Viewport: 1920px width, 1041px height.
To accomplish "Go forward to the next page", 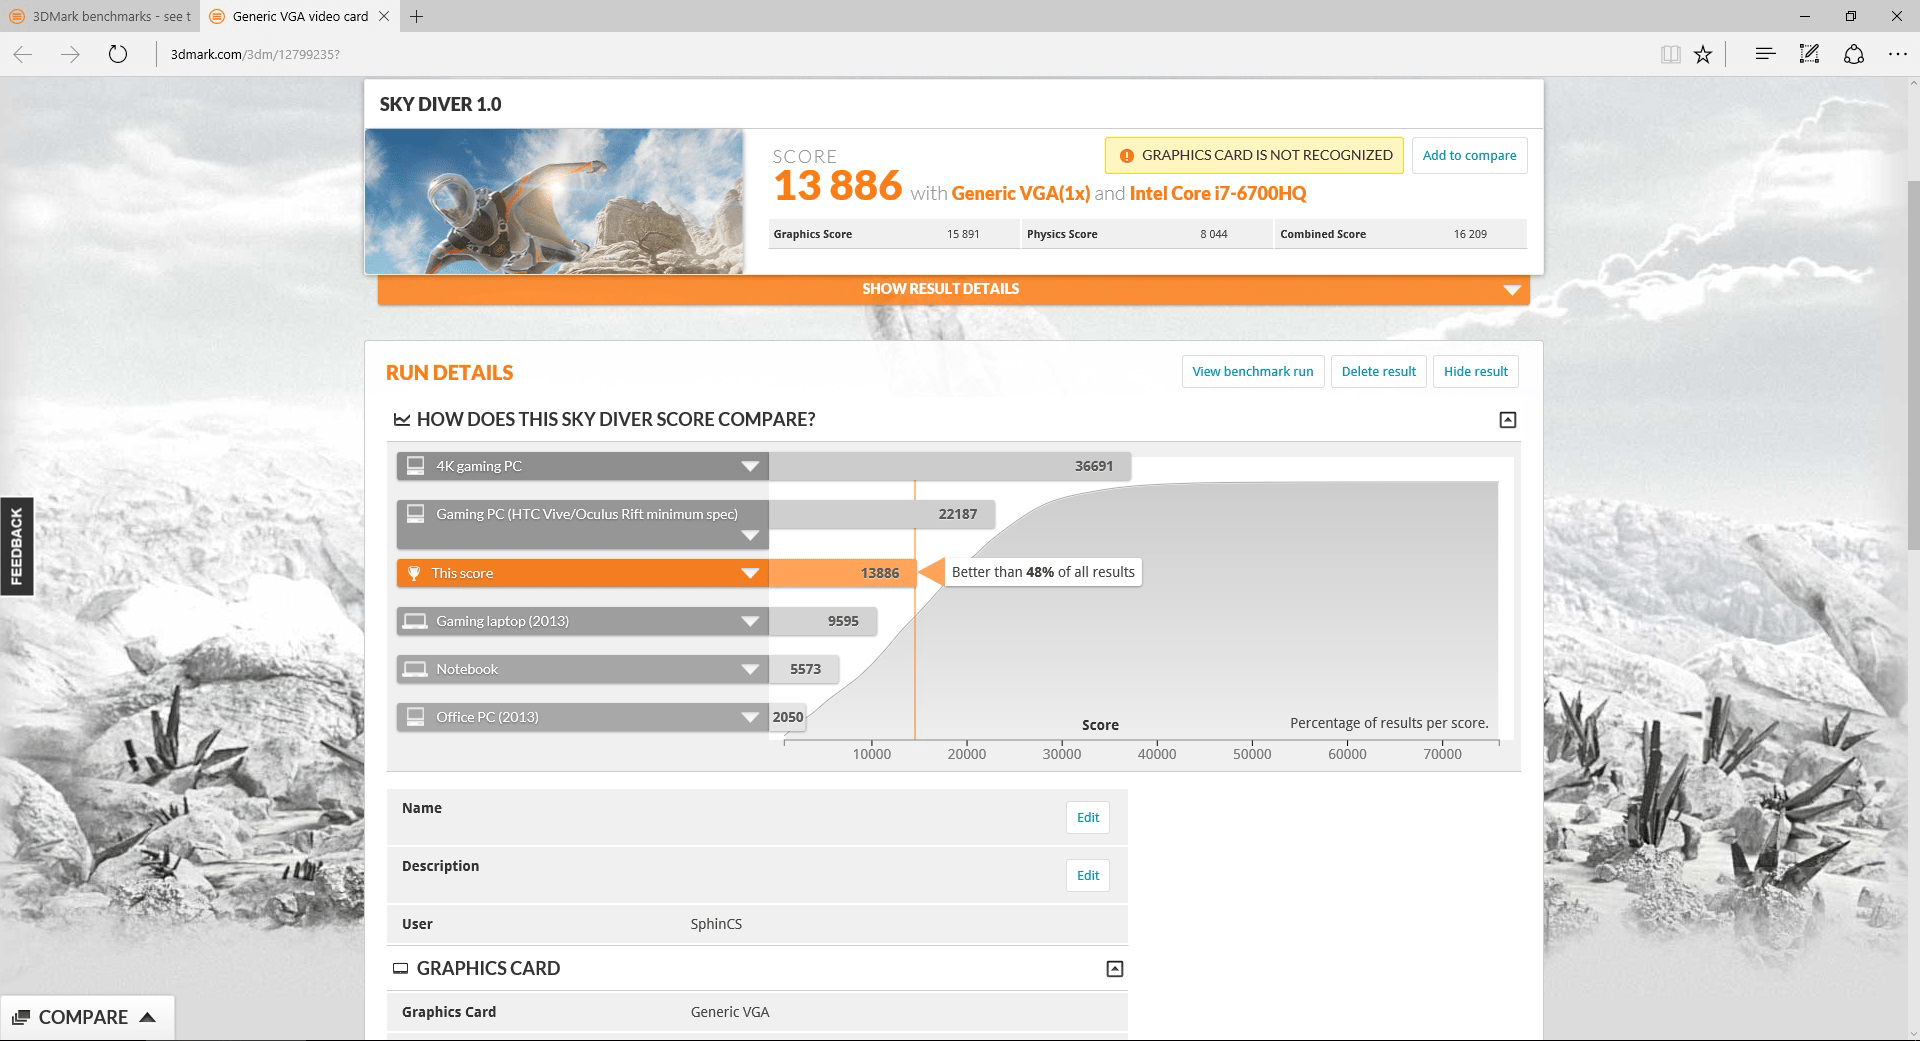I will (70, 54).
